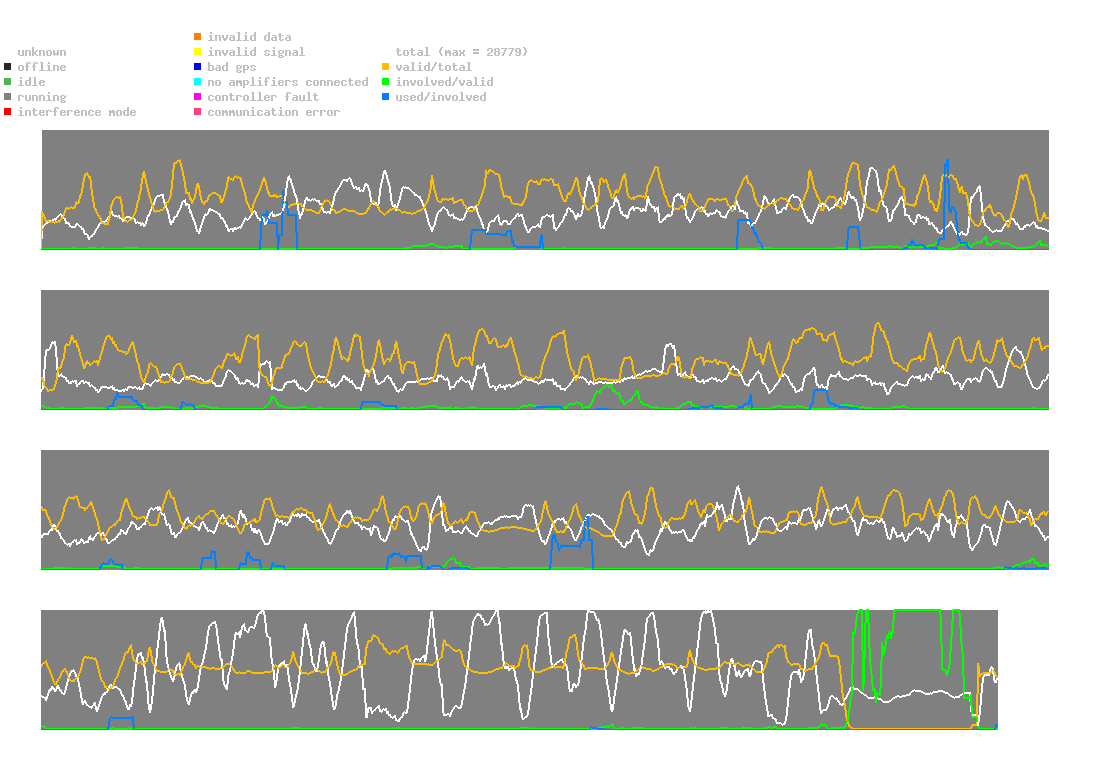This screenshot has width=1095, height=764.
Task: Click the yellow invalid signal swatch
Action: pyautogui.click(x=198, y=52)
